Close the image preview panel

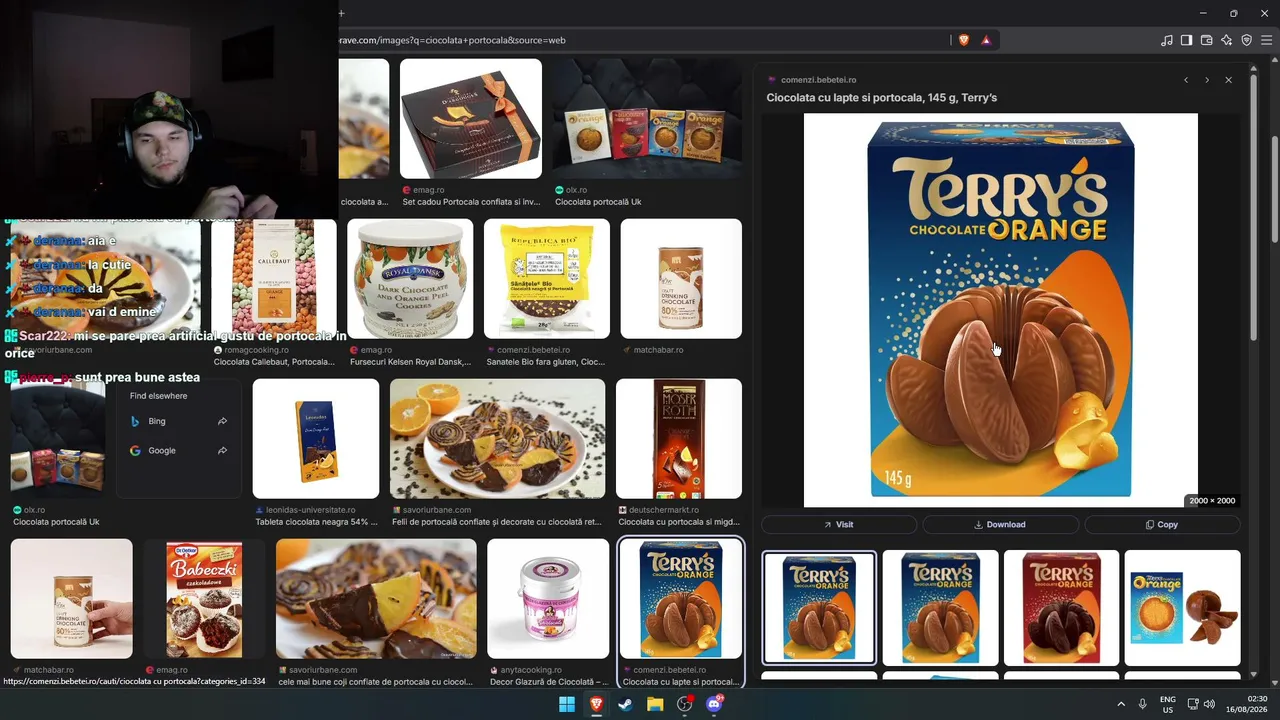pos(1229,80)
